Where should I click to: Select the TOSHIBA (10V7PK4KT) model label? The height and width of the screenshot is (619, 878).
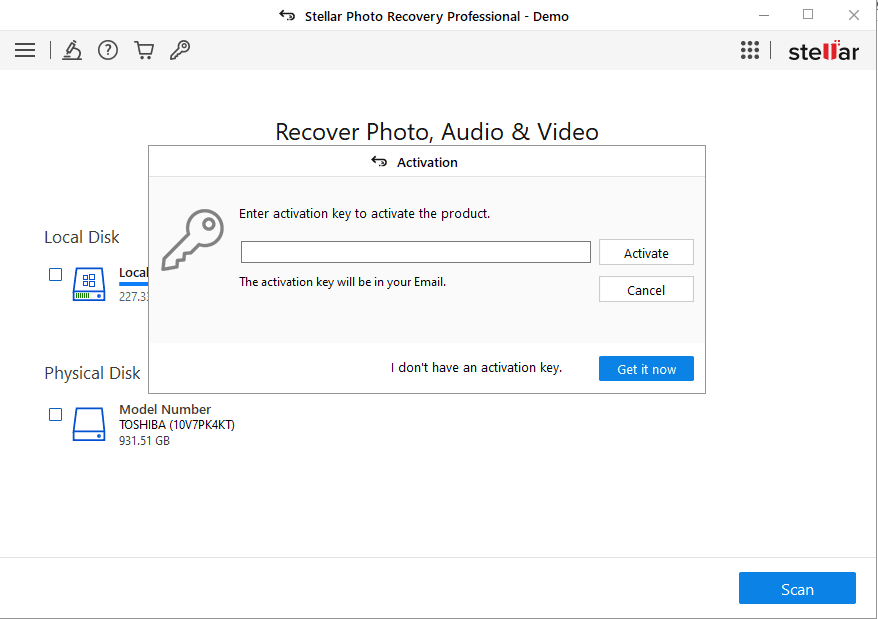tap(177, 424)
